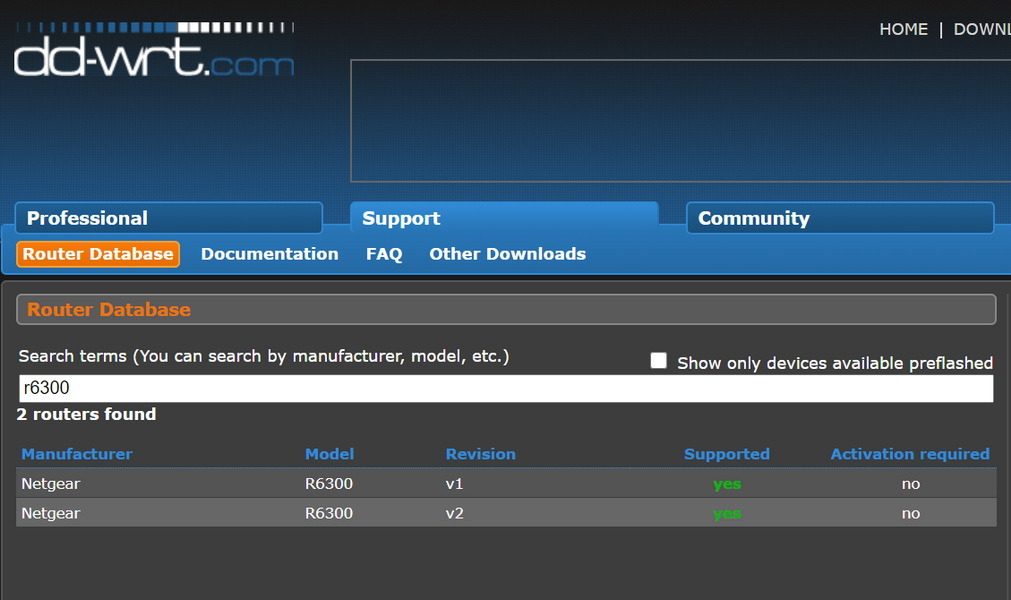Click R6300 model in v1 row

click(x=329, y=483)
